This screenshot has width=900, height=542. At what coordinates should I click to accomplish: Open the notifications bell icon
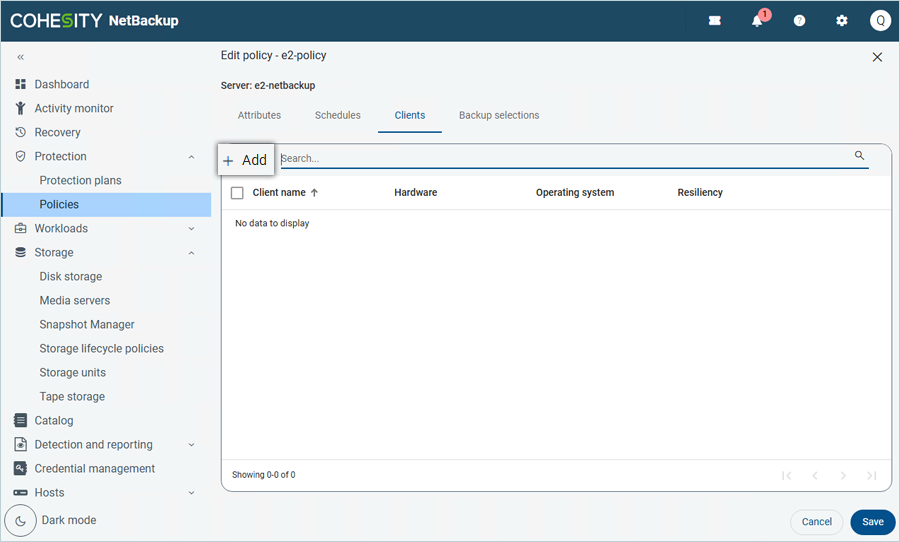(758, 21)
